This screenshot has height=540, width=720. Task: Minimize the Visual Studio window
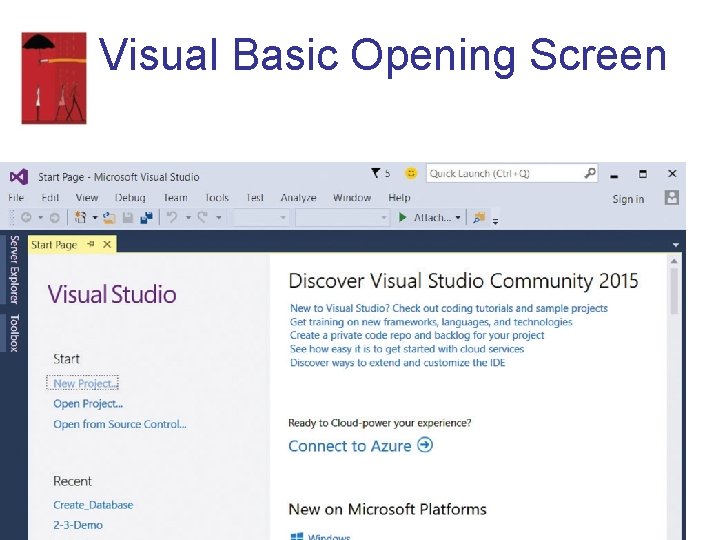click(x=614, y=174)
